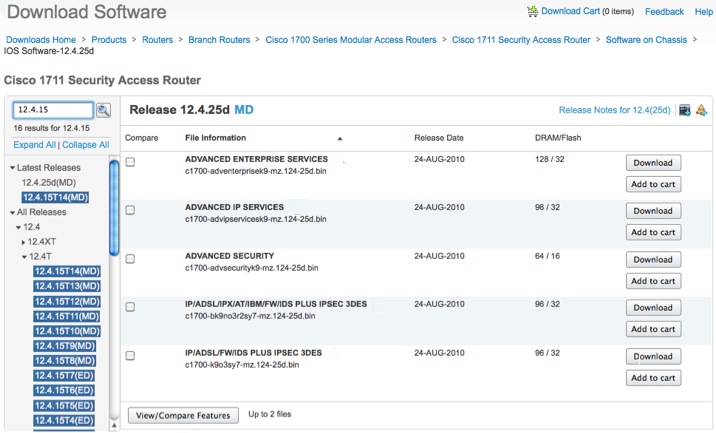Open Cisco 1700 Series Modular Access Routers link
The image size is (716, 433).
point(351,40)
